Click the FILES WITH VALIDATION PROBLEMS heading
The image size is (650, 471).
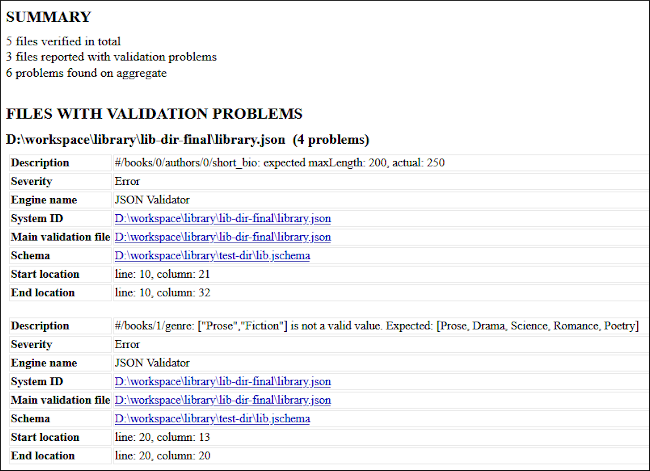(x=154, y=114)
